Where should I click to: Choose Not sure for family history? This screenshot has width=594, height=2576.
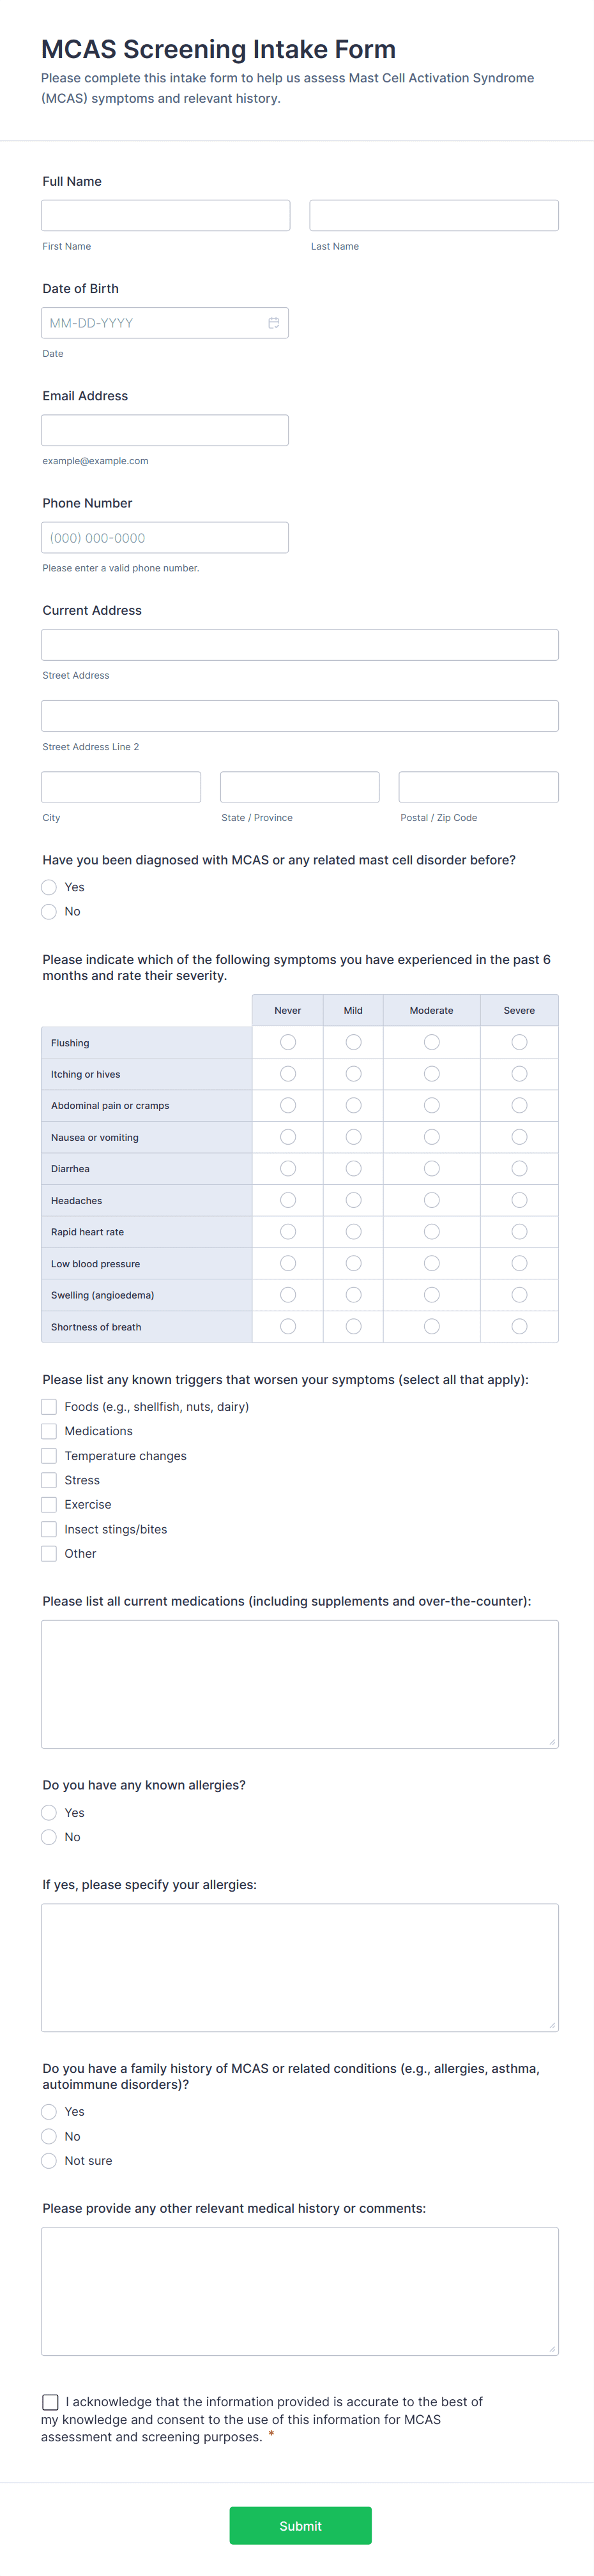49,2161
